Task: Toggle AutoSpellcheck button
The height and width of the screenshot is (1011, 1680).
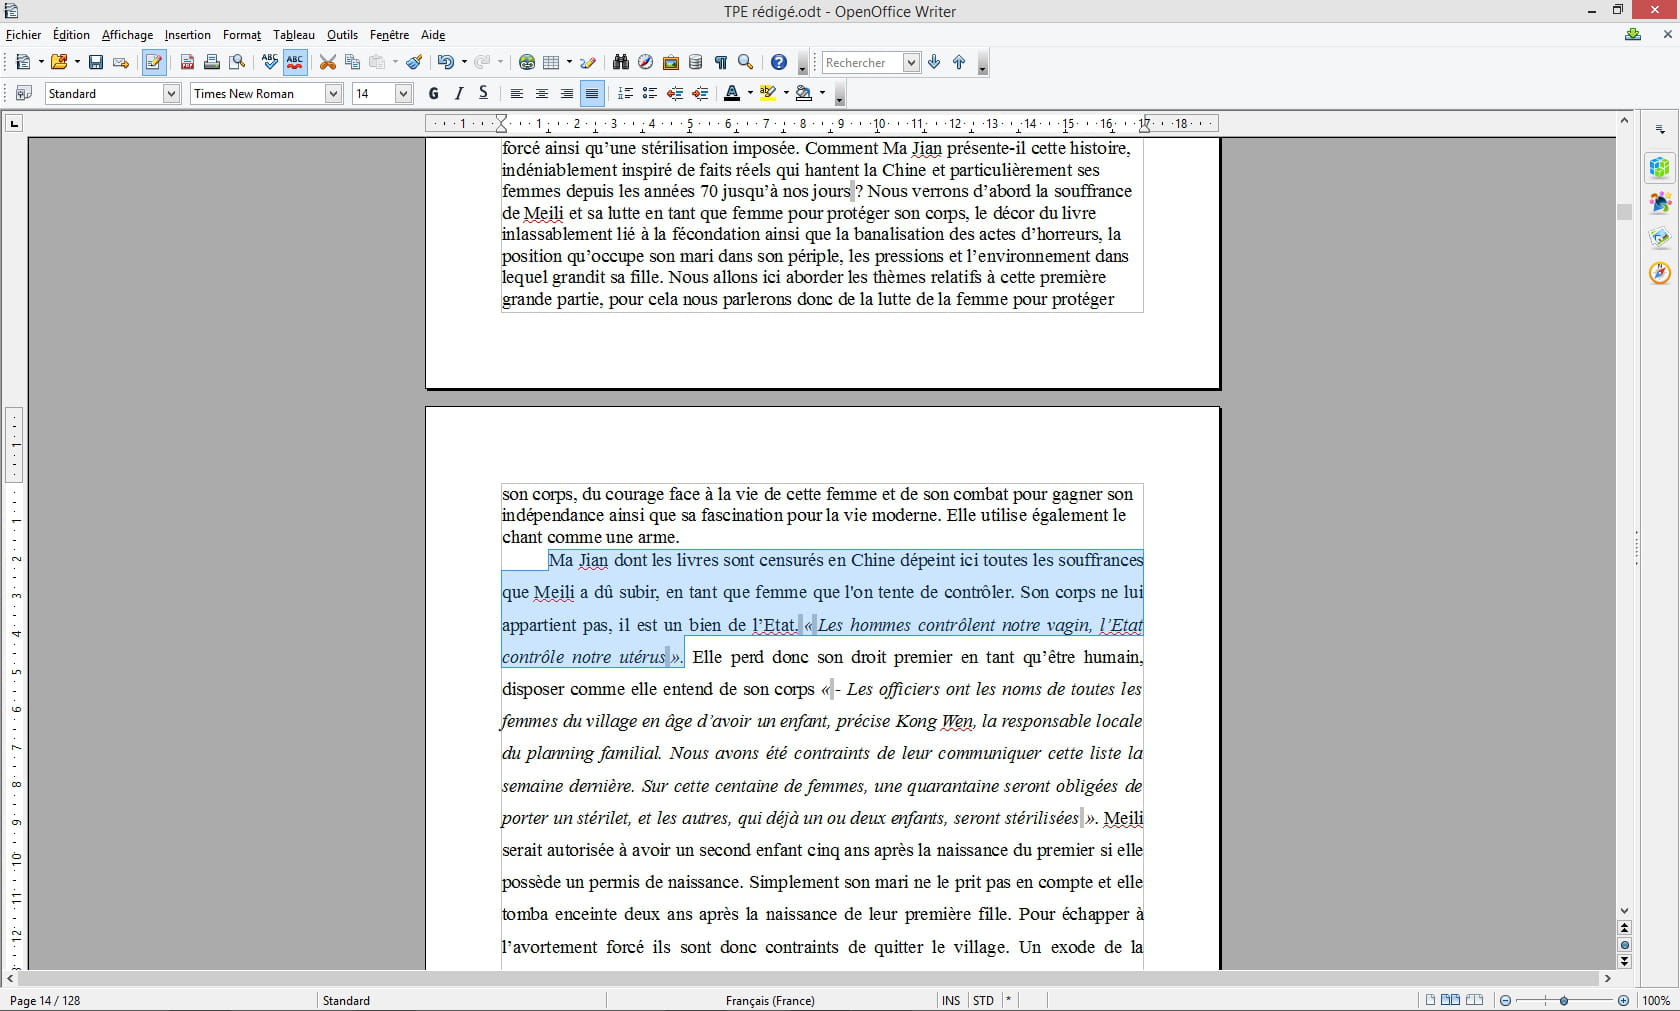Action: click(295, 63)
